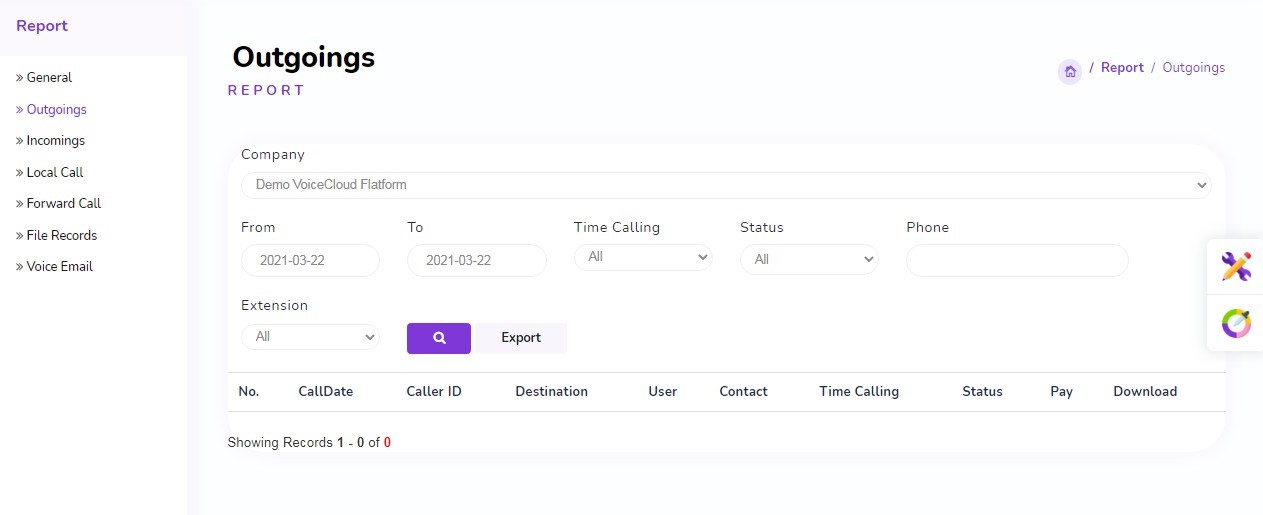Expand the Time Calling dropdown
1263x515 pixels.
pyautogui.click(x=643, y=257)
